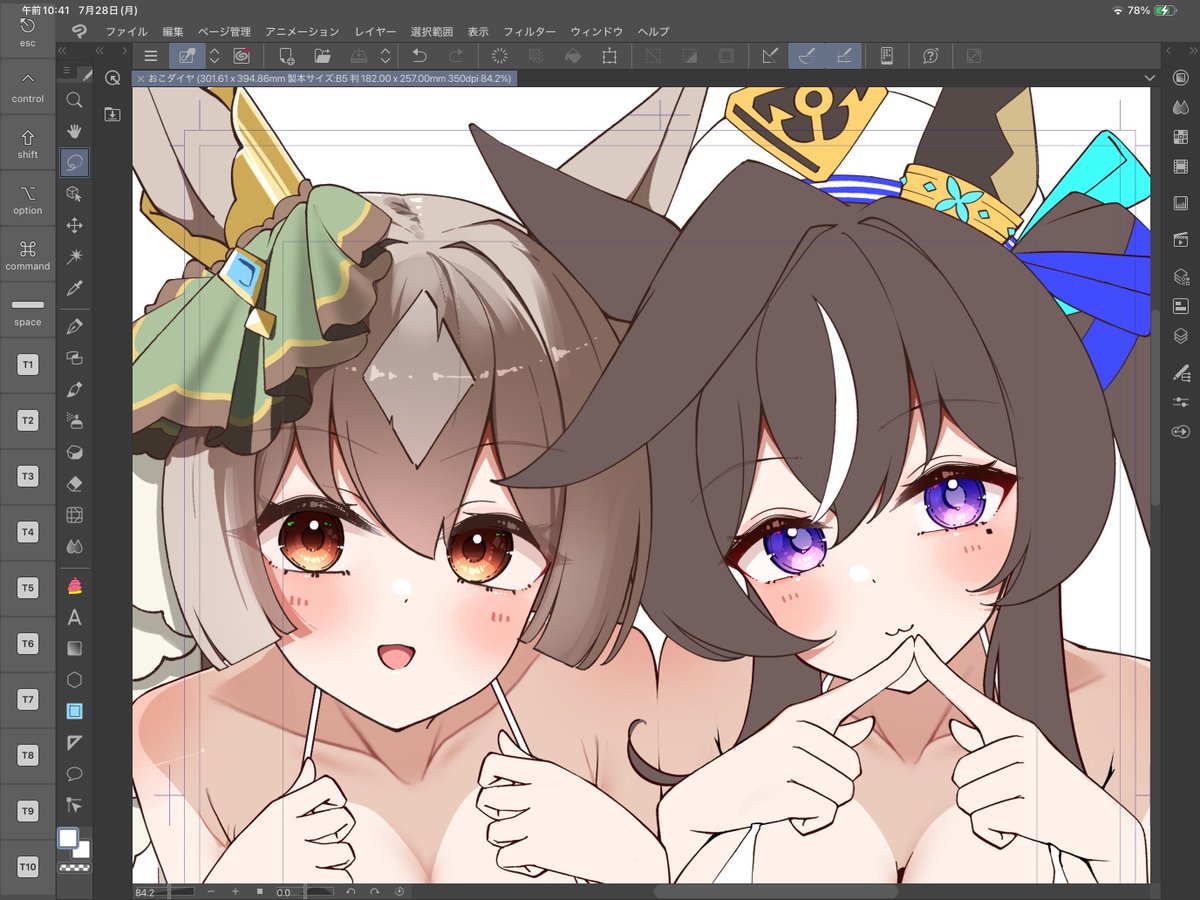Toggle the space modifier key
The height and width of the screenshot is (900, 1200).
[x=28, y=311]
